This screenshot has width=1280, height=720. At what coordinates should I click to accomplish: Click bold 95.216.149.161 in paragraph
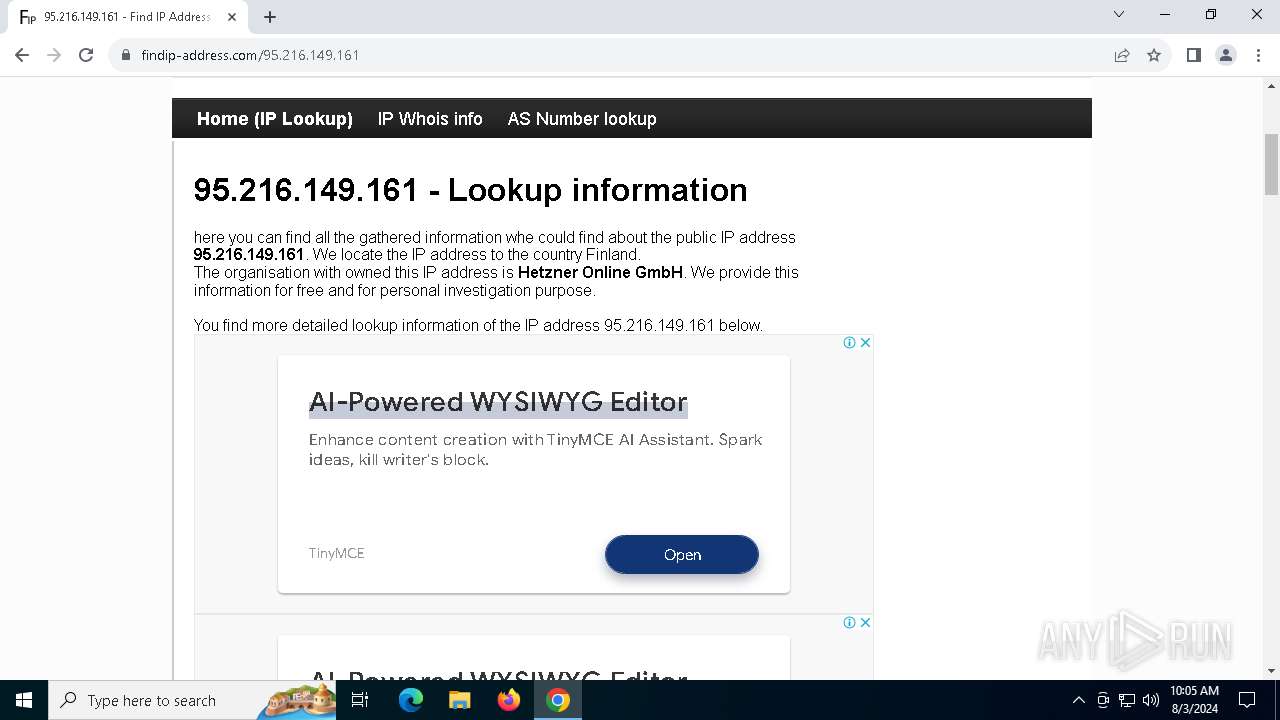[248, 255]
